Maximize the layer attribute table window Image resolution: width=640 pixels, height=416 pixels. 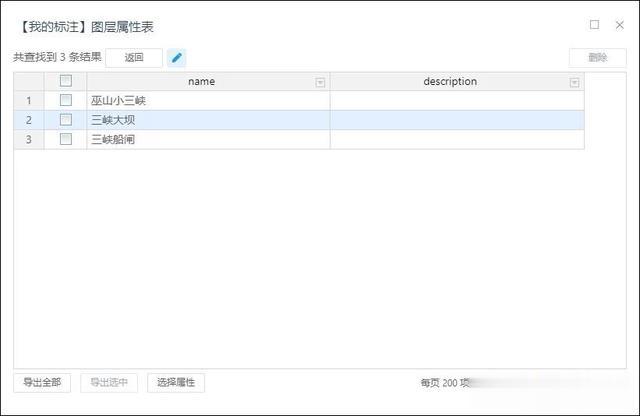594,25
